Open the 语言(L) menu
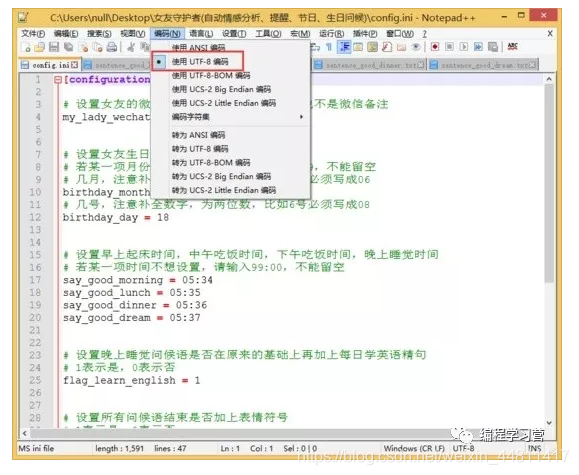The width and height of the screenshot is (579, 475). (x=201, y=34)
